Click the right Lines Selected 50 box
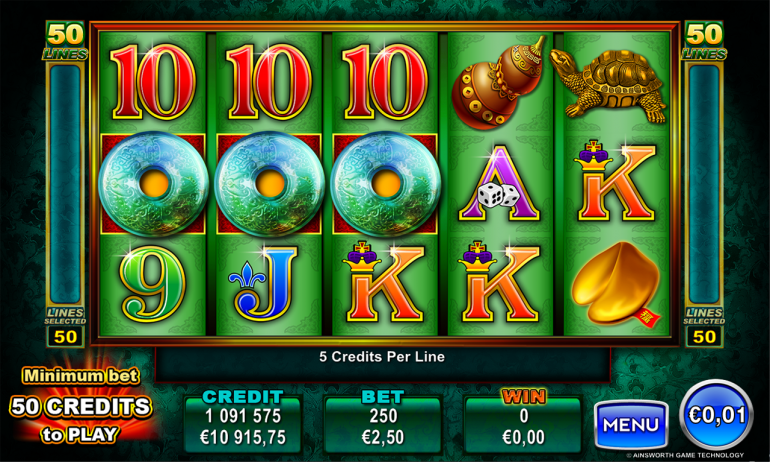 [x=704, y=337]
